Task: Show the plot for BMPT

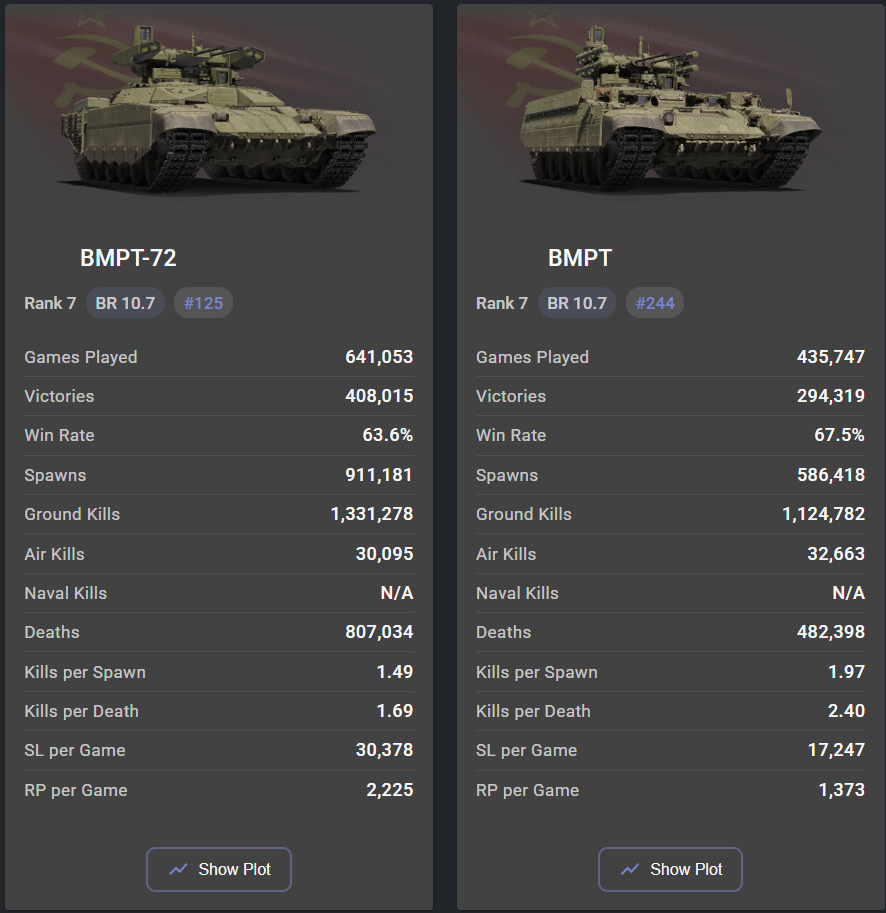Action: point(671,870)
